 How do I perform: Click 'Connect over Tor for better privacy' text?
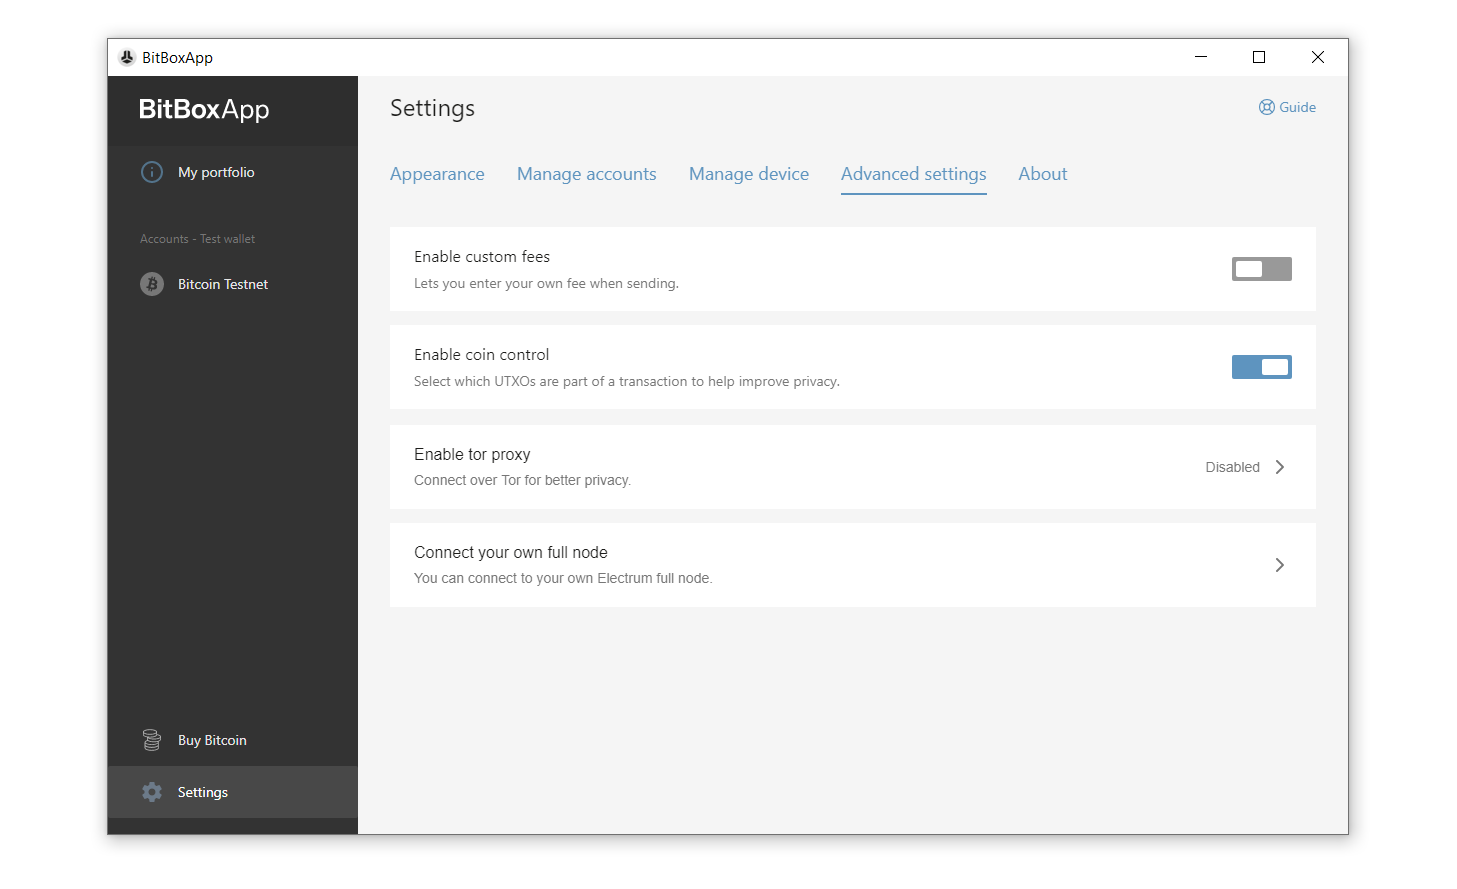point(522,480)
